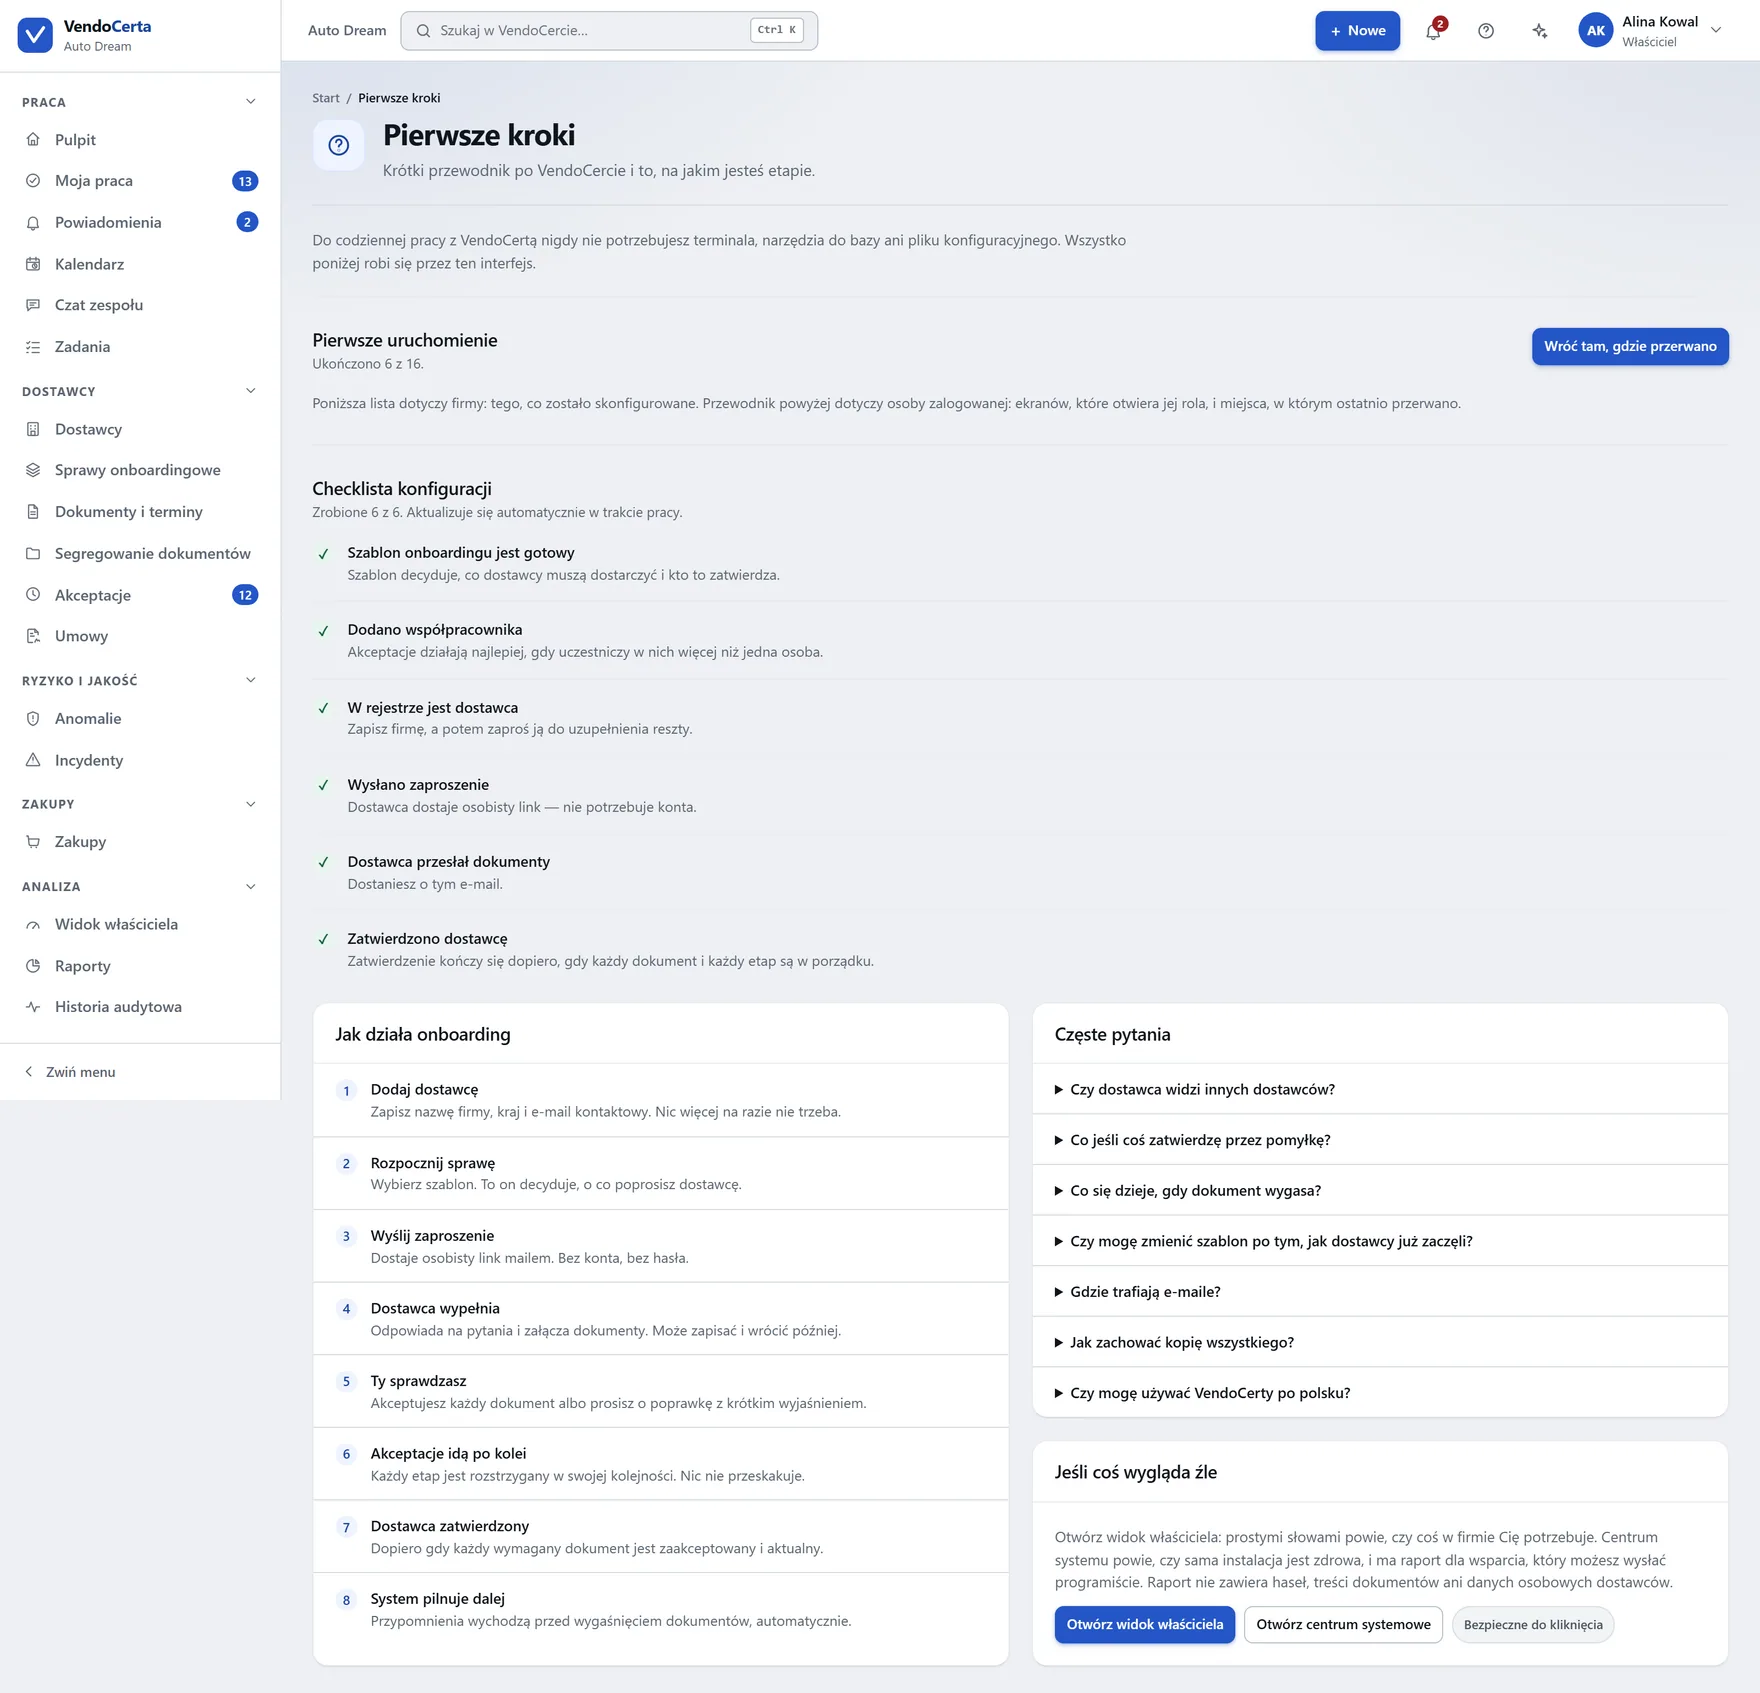Viewport: 1760px width, 1693px height.
Task: Click the Raporty pie chart icon
Action: point(33,966)
